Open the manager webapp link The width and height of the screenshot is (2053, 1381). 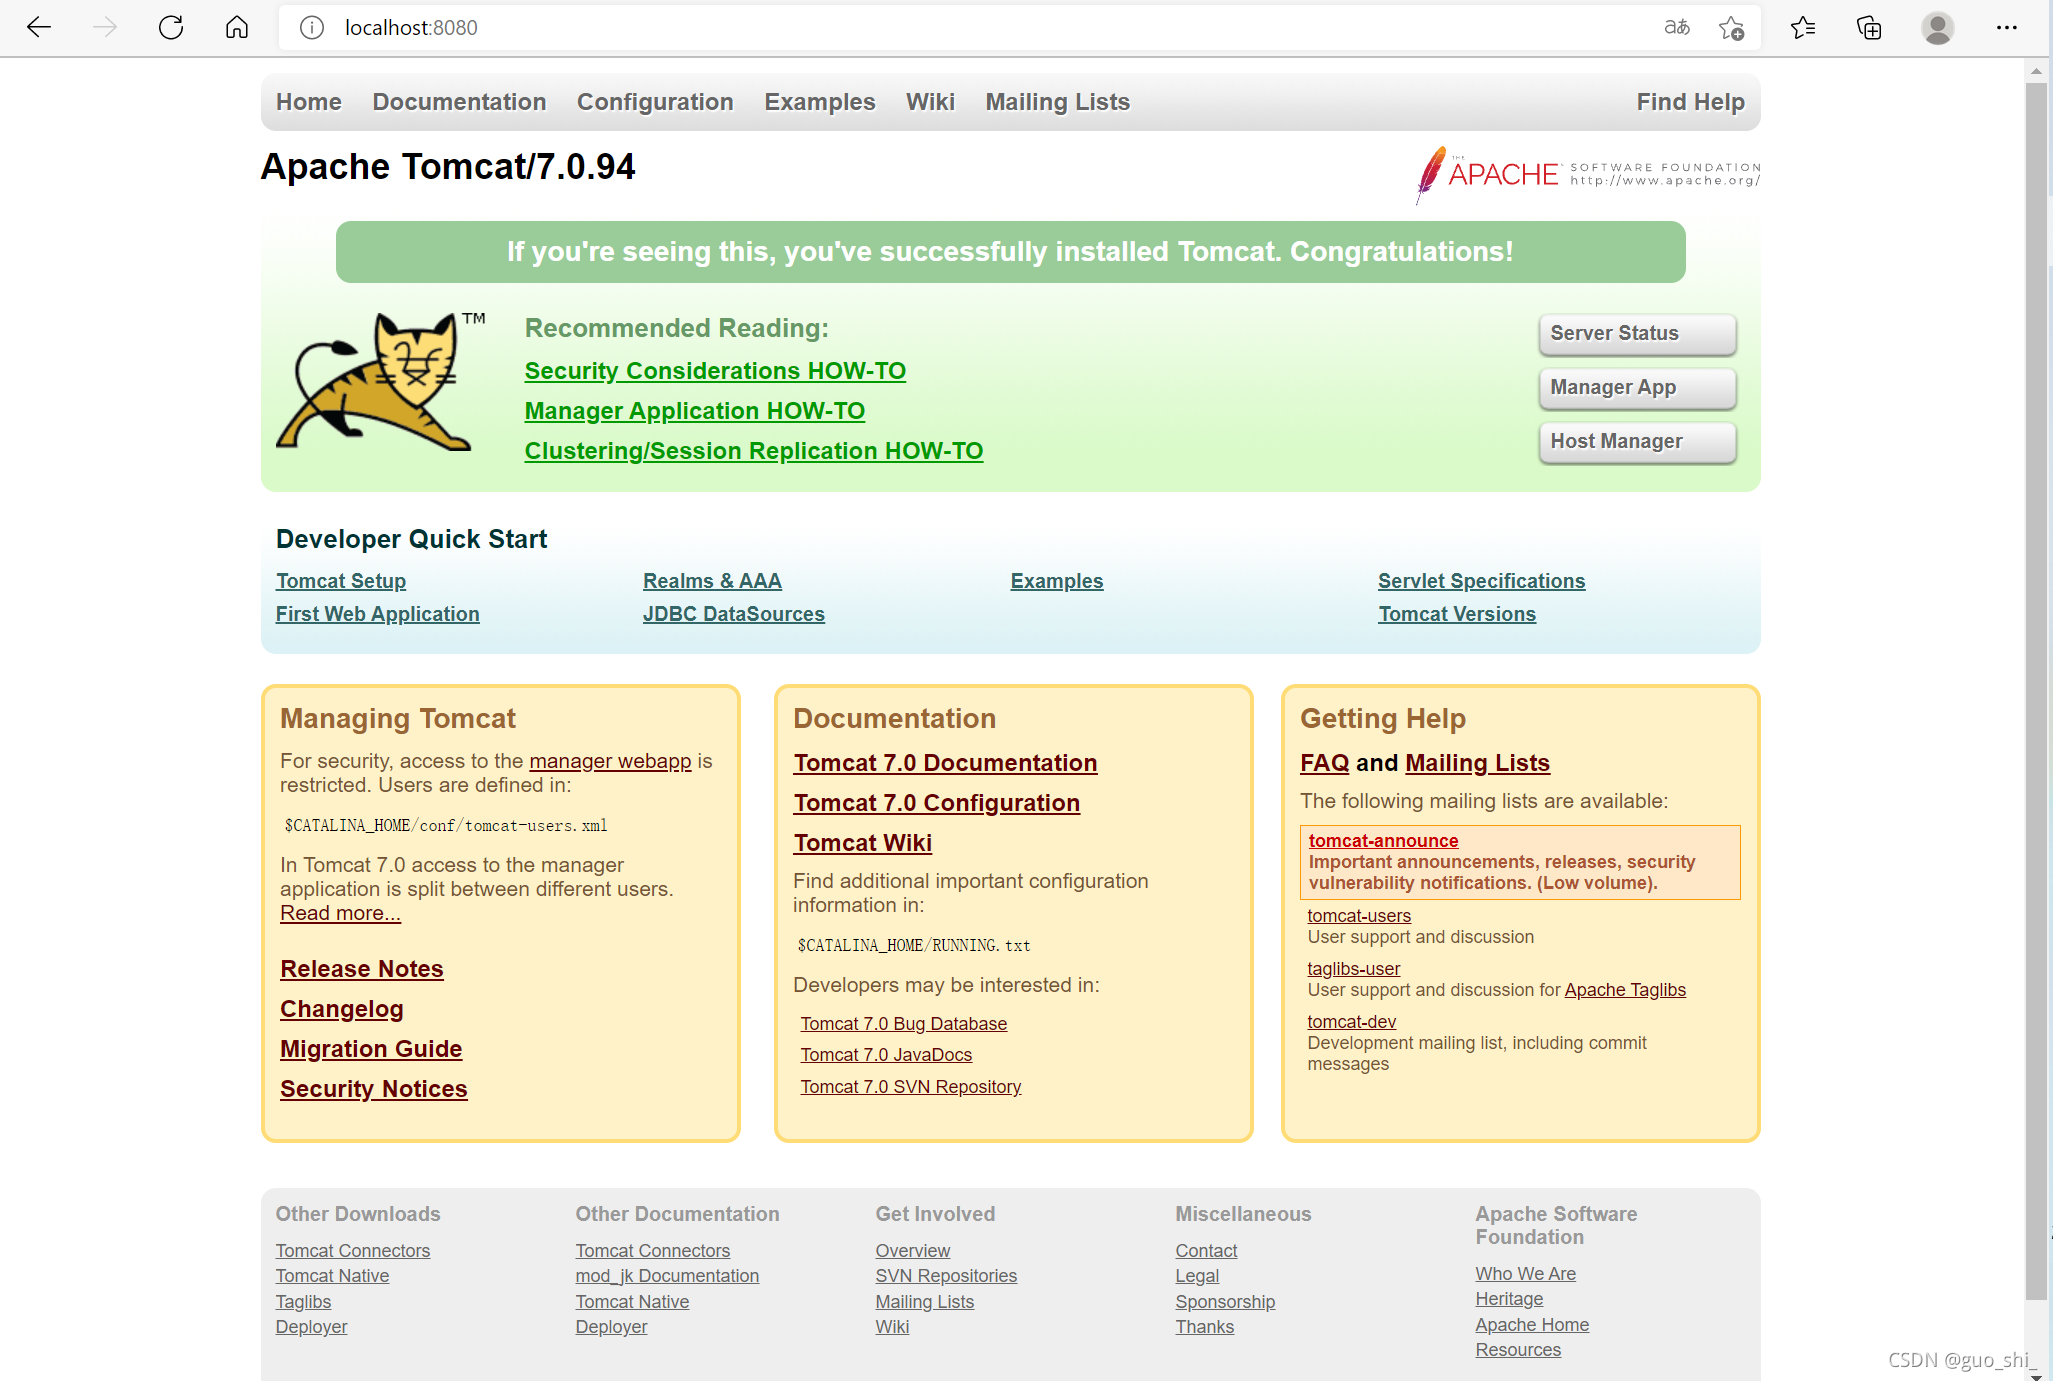pyautogui.click(x=610, y=761)
